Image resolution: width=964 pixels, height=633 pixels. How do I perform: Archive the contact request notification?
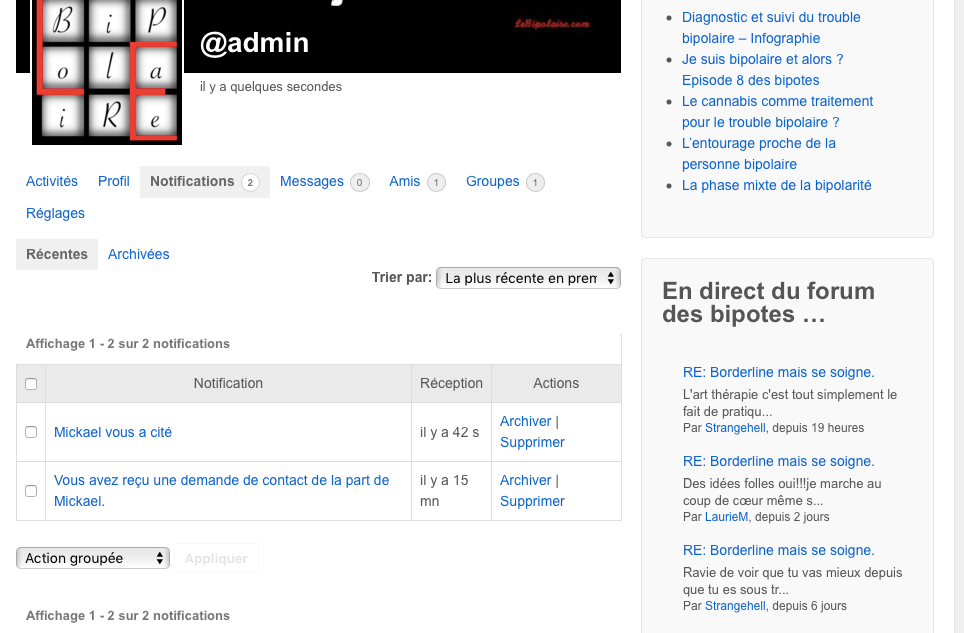coord(526,480)
